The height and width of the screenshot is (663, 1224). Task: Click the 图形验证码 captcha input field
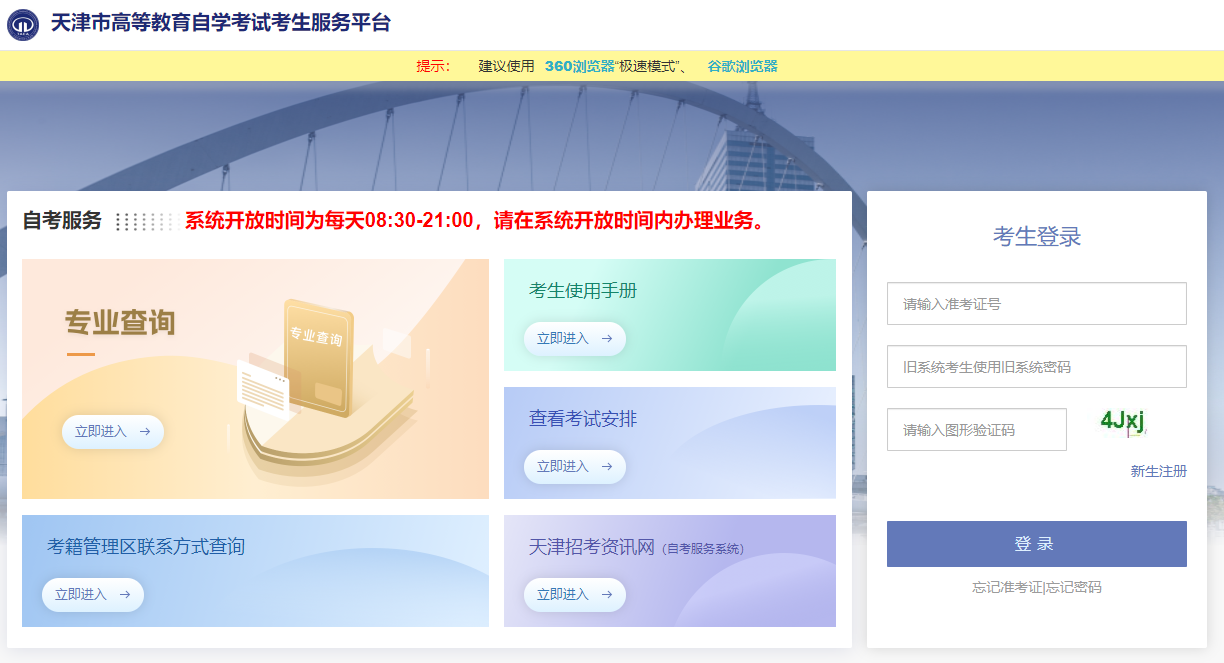pyautogui.click(x=976, y=429)
